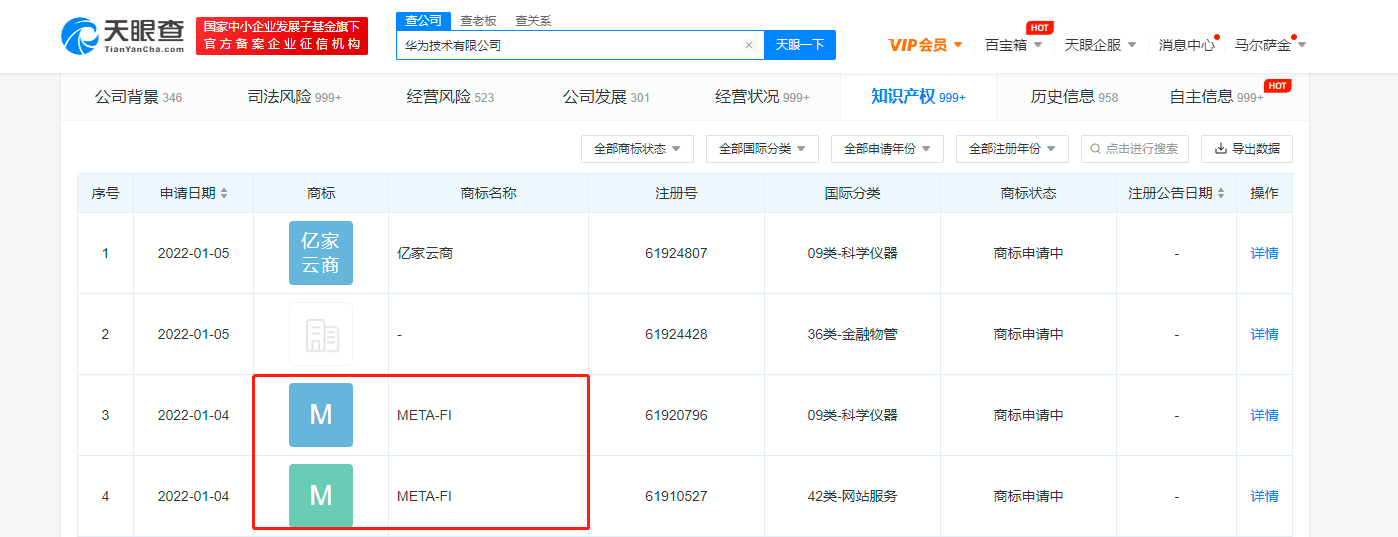Open 详情 for 亿家云商 row

point(1264,253)
